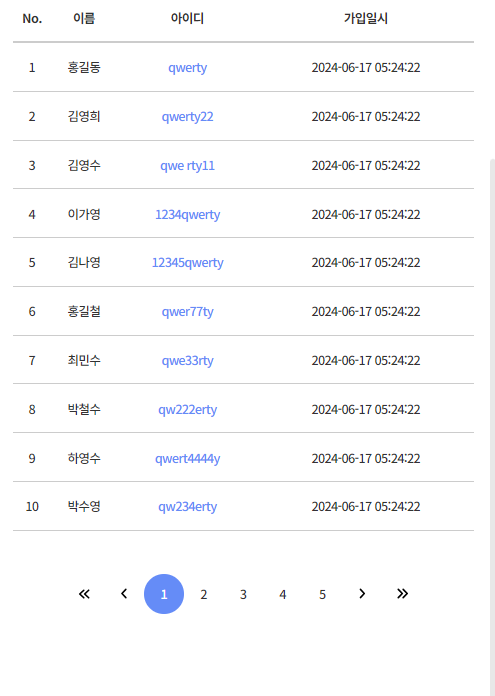Open the 12345qwerty ID link
495x696 pixels.
(187, 263)
